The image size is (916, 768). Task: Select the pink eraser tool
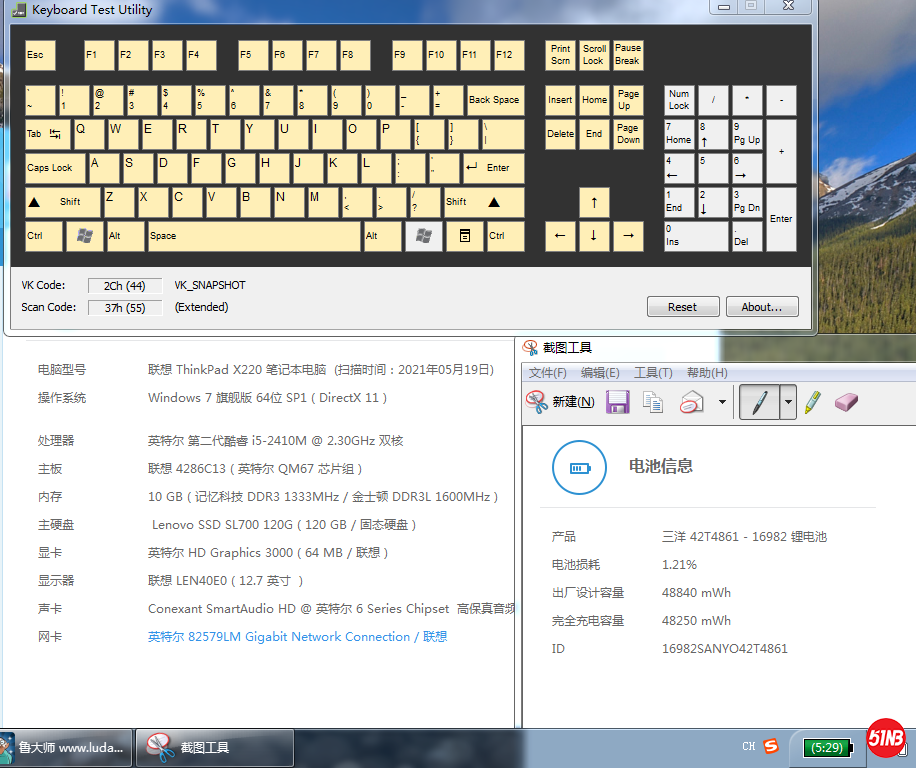(x=846, y=402)
